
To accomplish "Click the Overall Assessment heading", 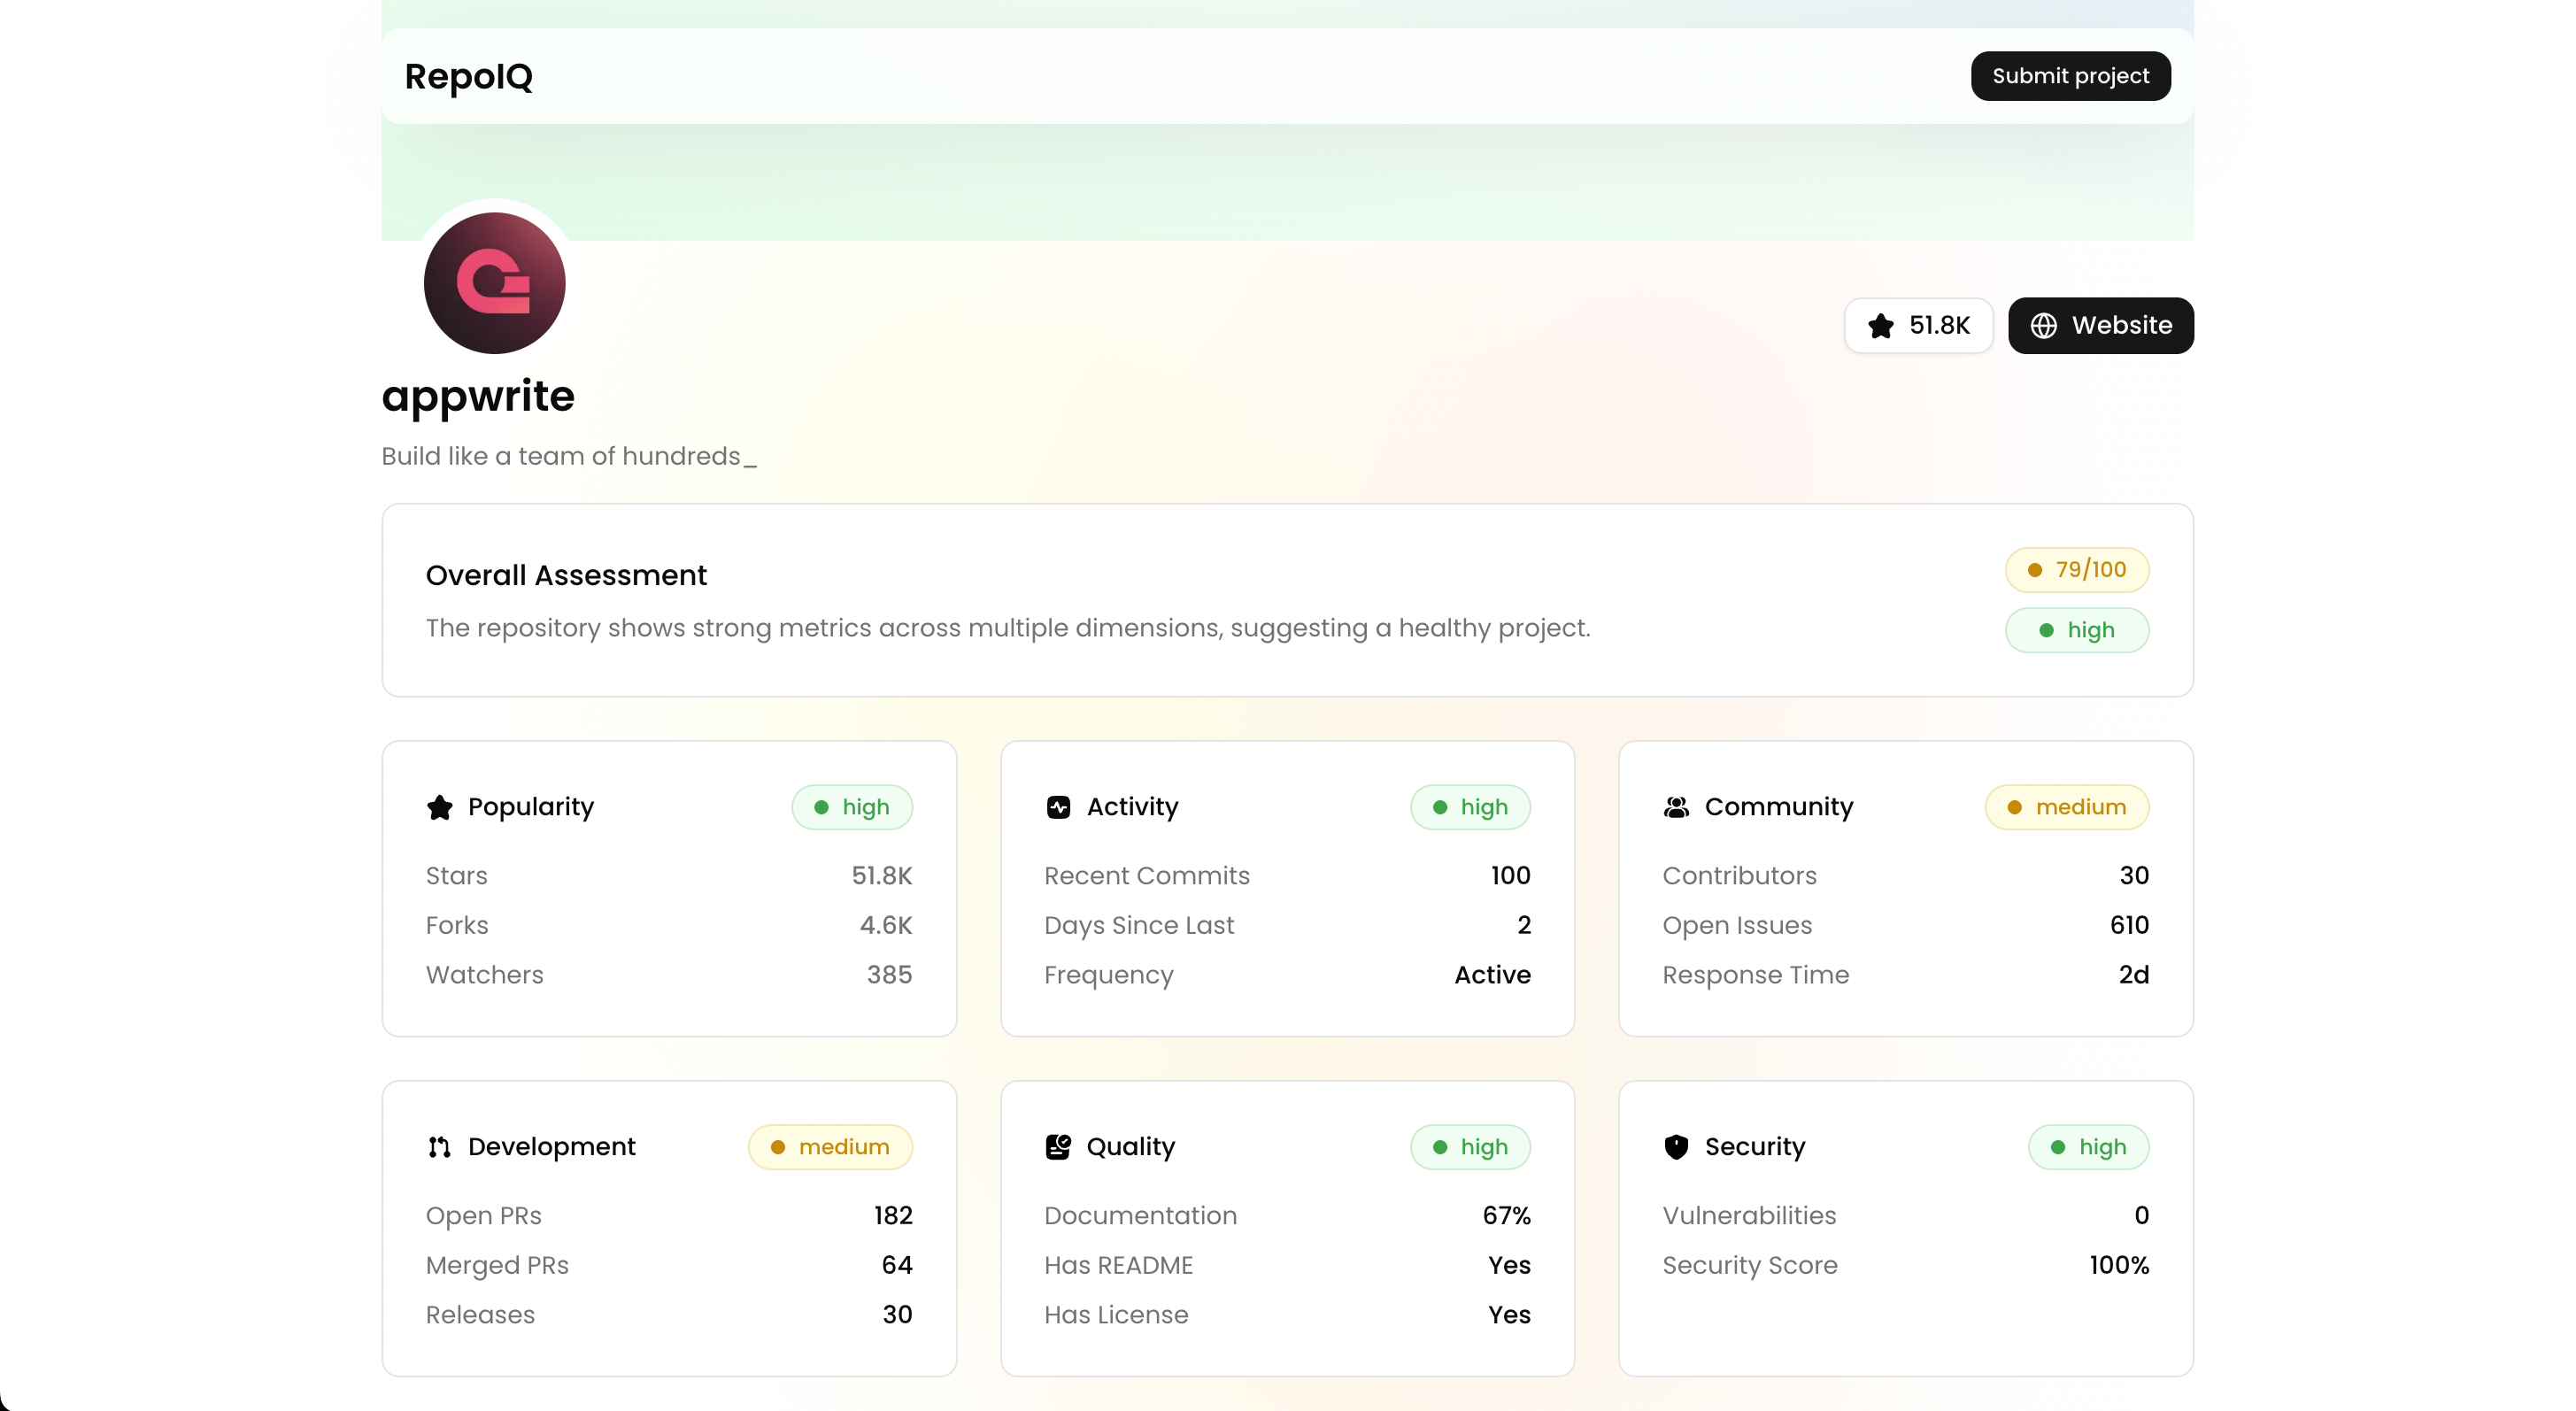I will (566, 575).
